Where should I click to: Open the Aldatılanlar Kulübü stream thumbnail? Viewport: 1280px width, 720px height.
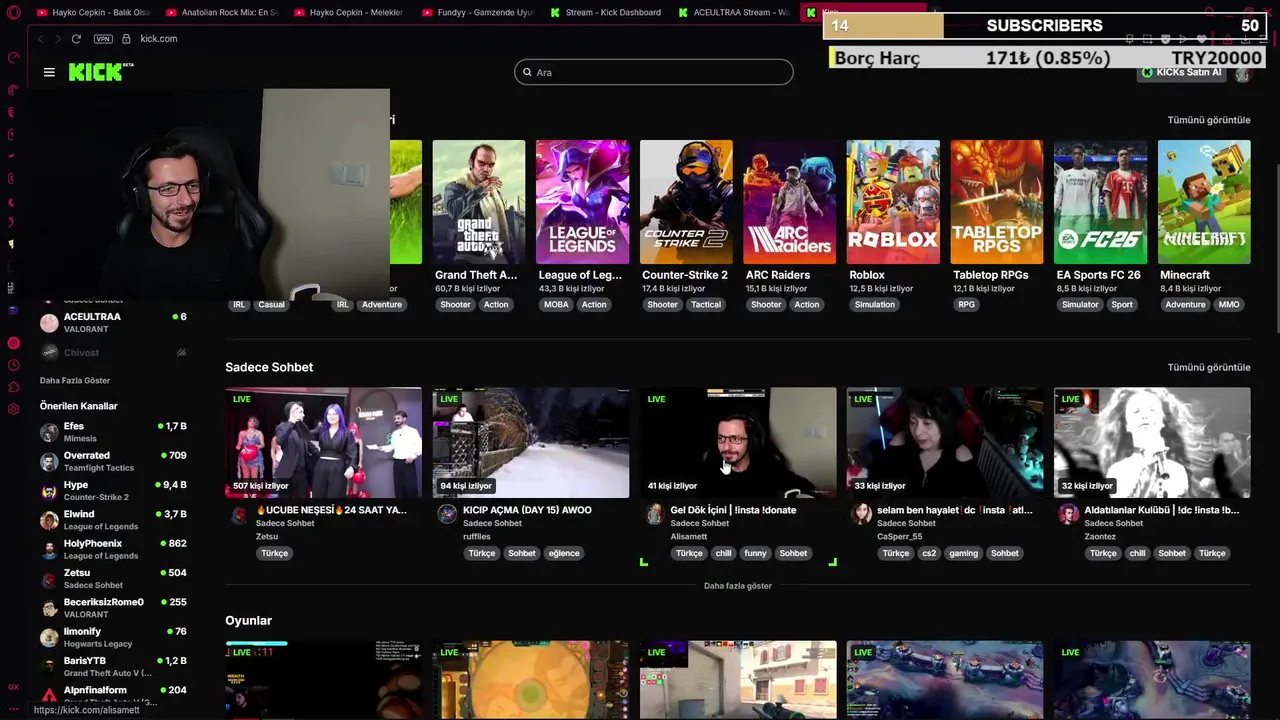point(1152,442)
